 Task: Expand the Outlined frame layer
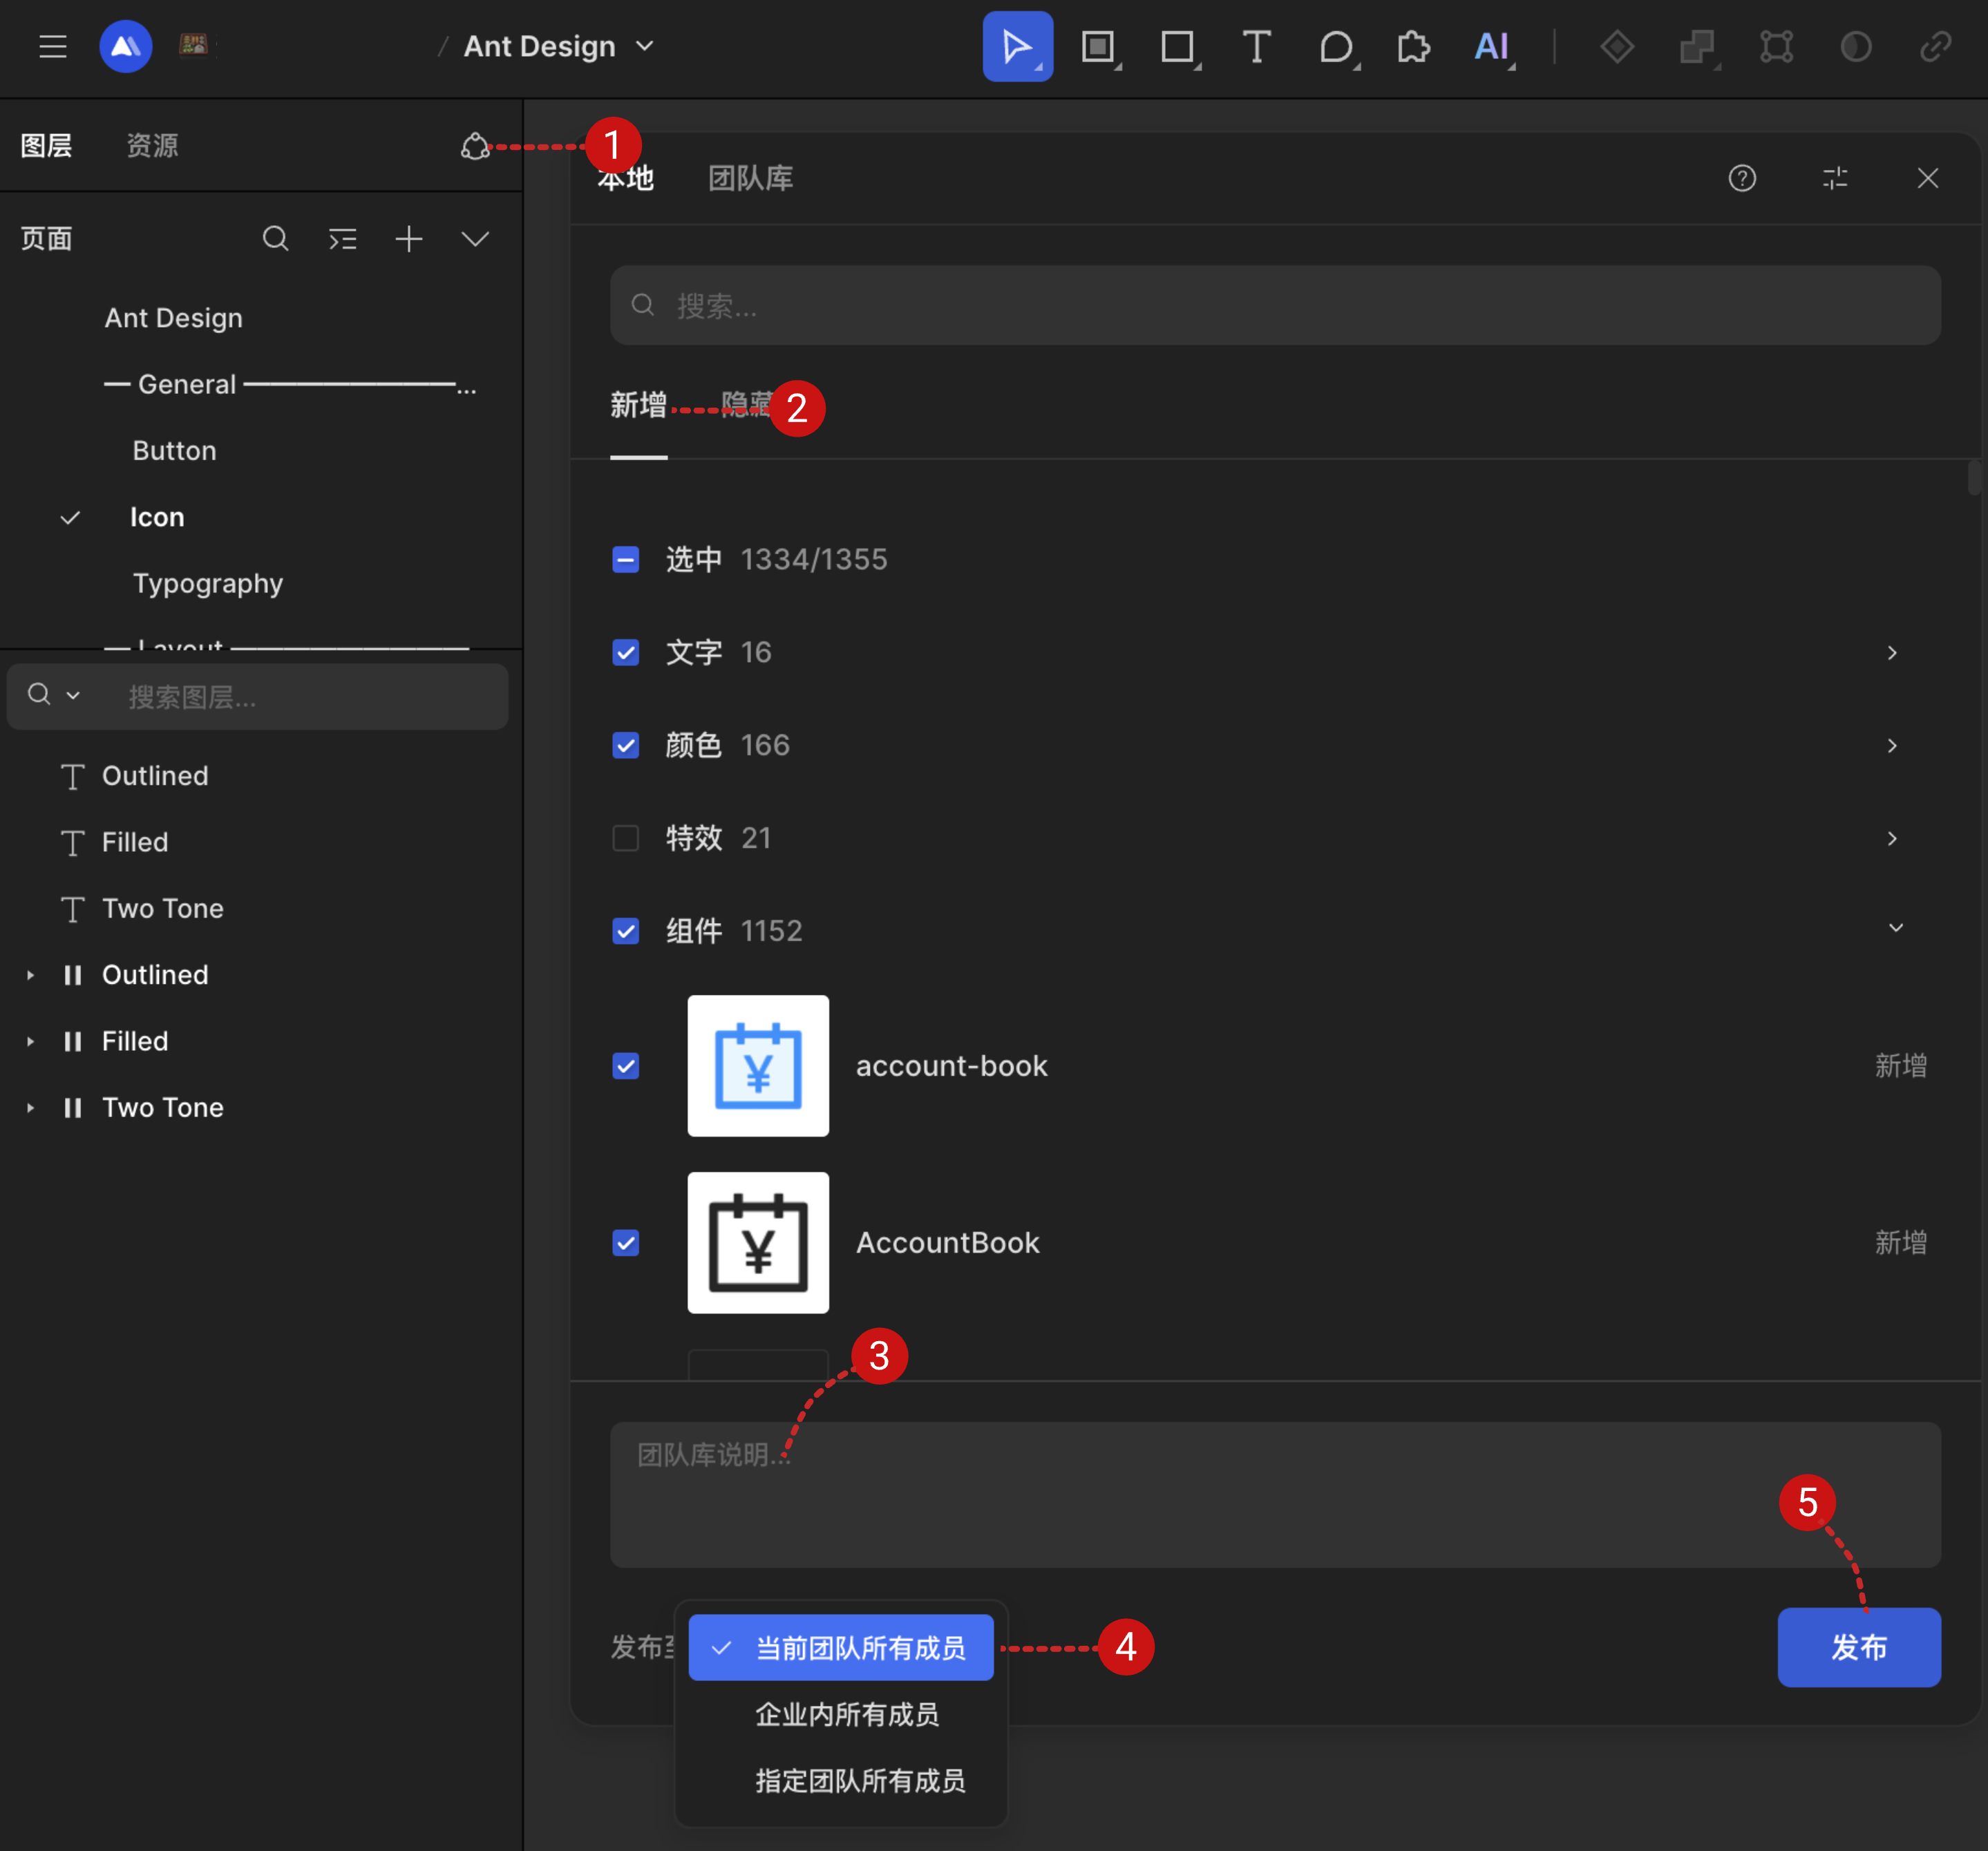[x=30, y=975]
